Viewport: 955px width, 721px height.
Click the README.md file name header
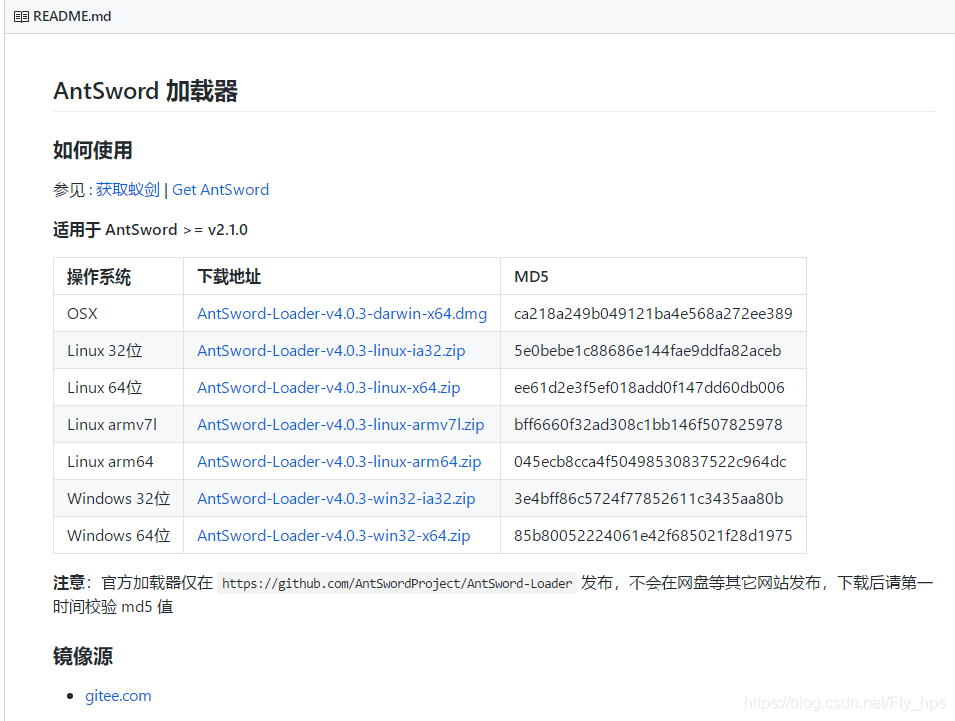[72, 16]
